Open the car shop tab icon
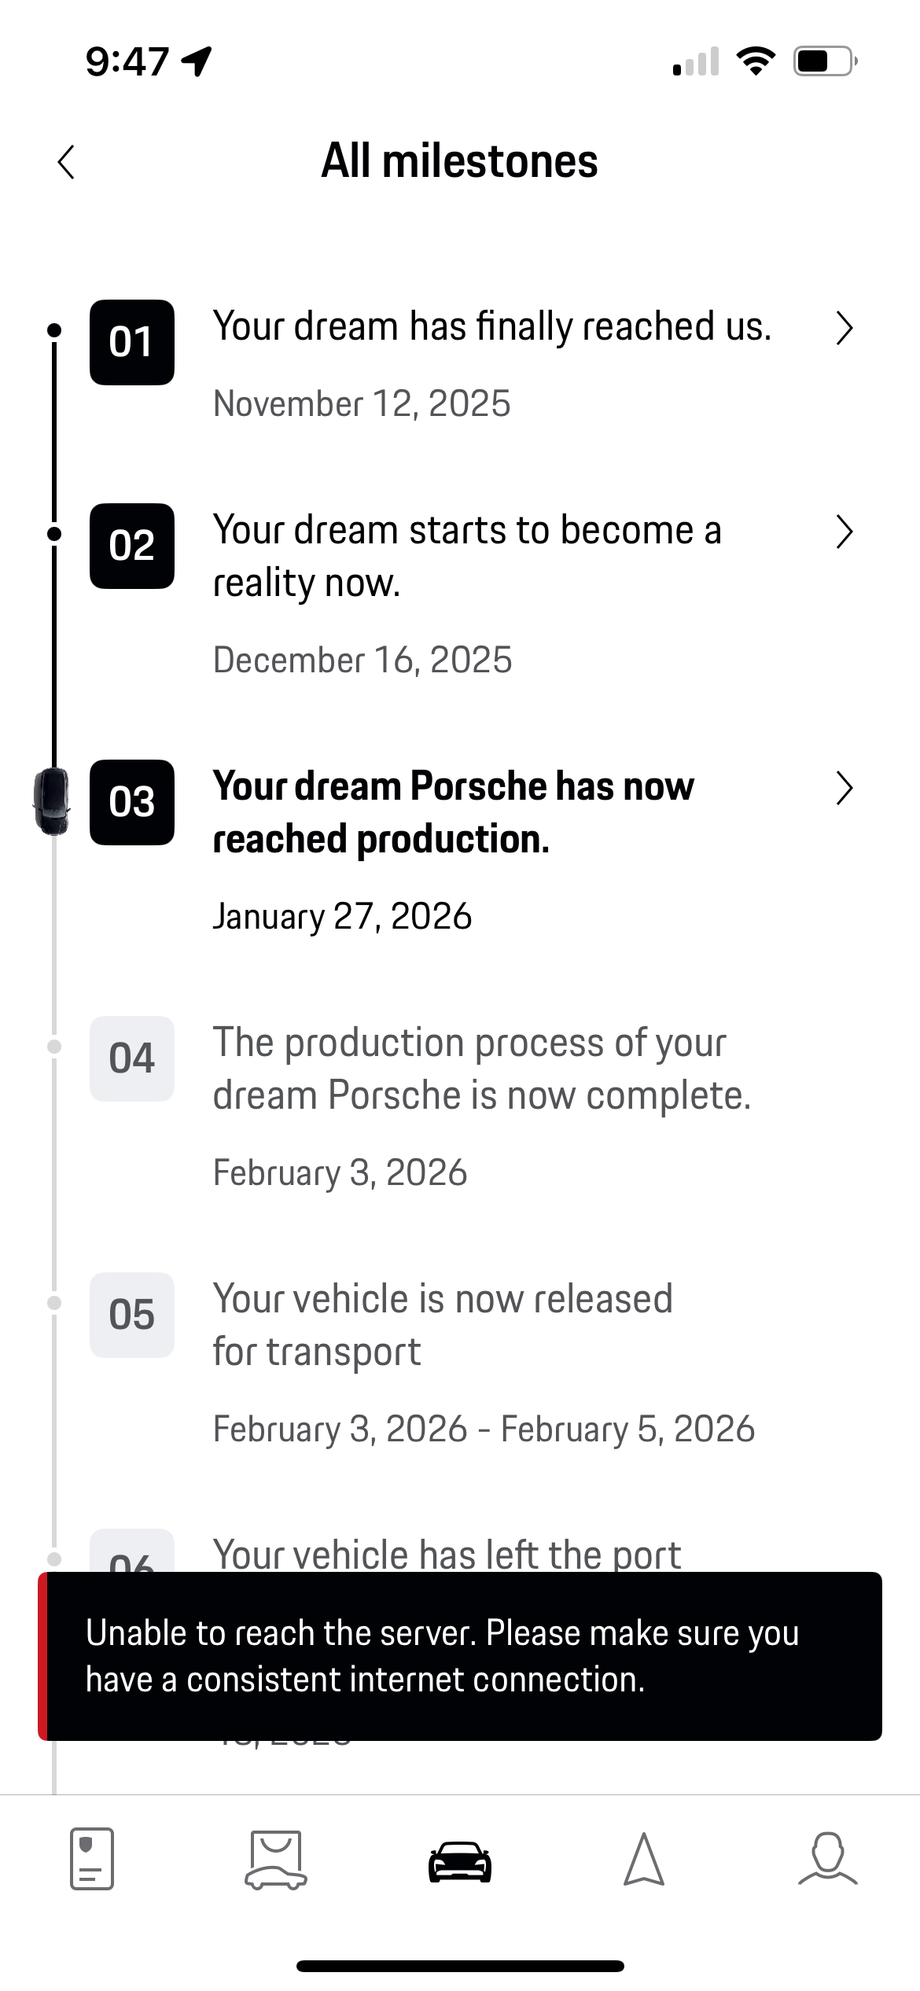Viewport: 920px width, 1991px height. tap(276, 1859)
